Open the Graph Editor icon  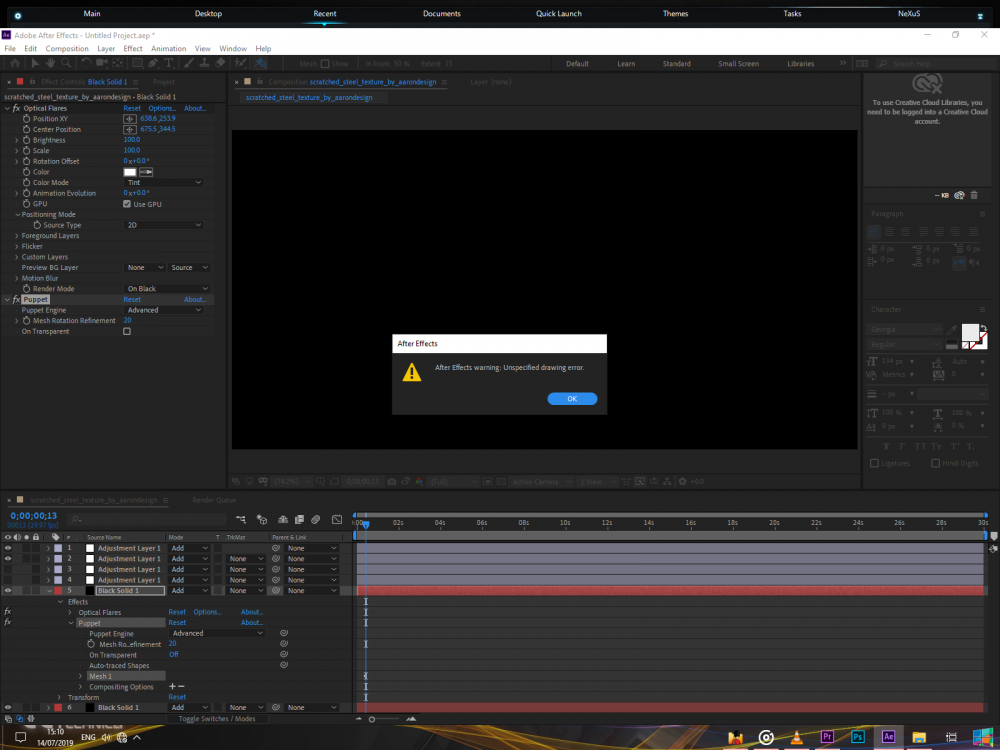(x=337, y=520)
